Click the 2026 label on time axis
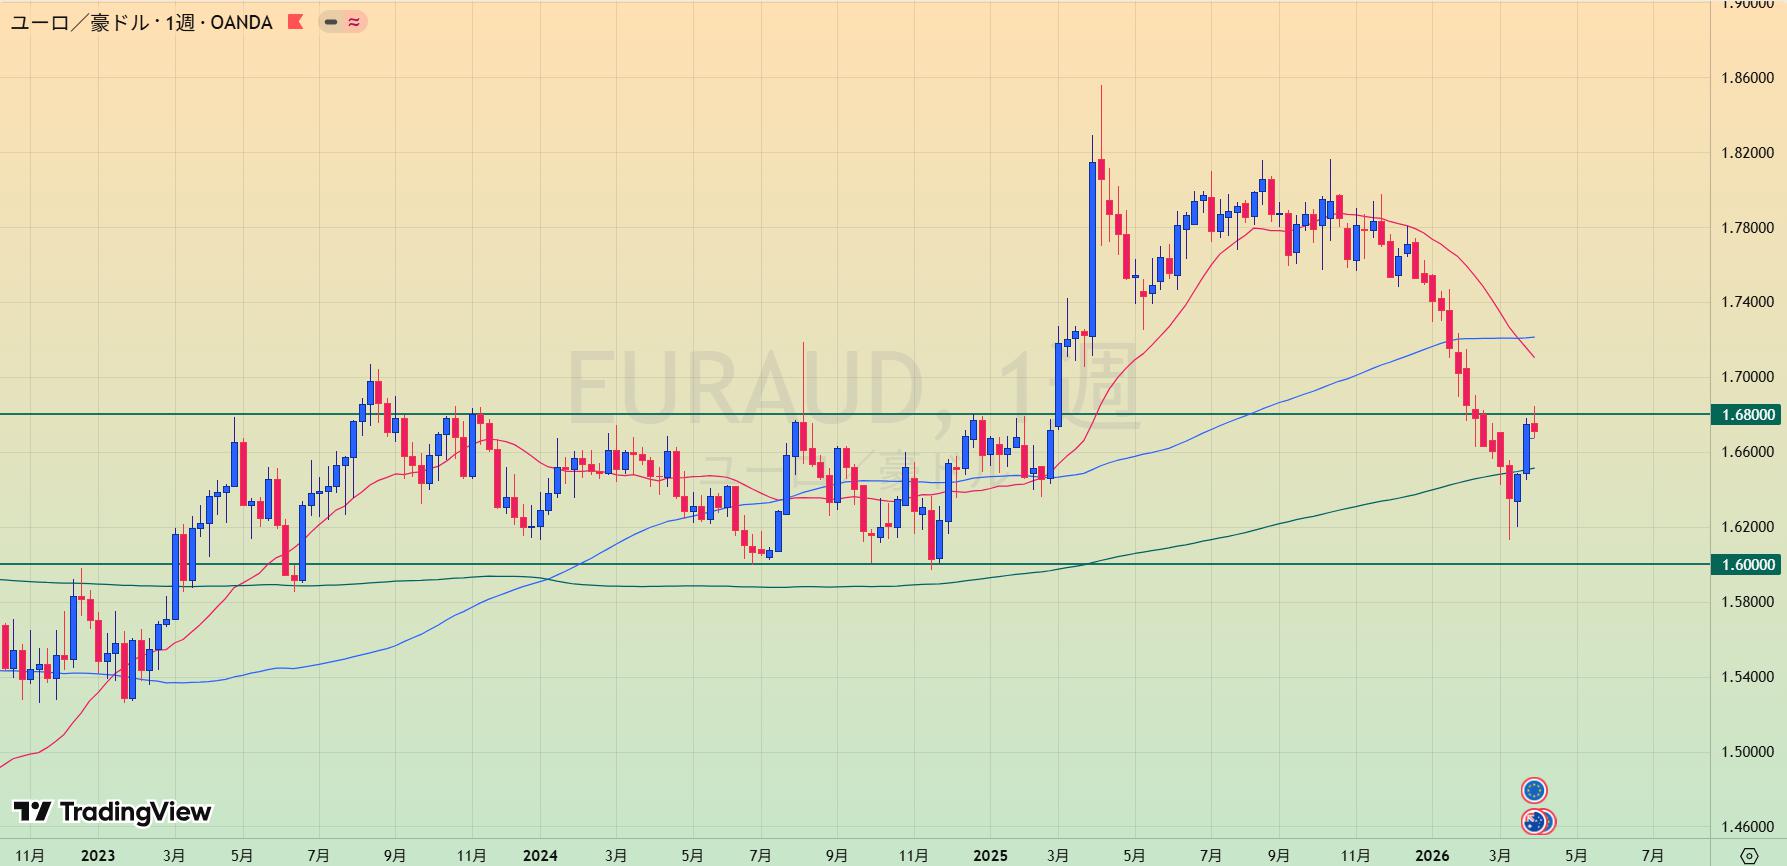Screen dimensions: 1787x866 pyautogui.click(x=1432, y=855)
